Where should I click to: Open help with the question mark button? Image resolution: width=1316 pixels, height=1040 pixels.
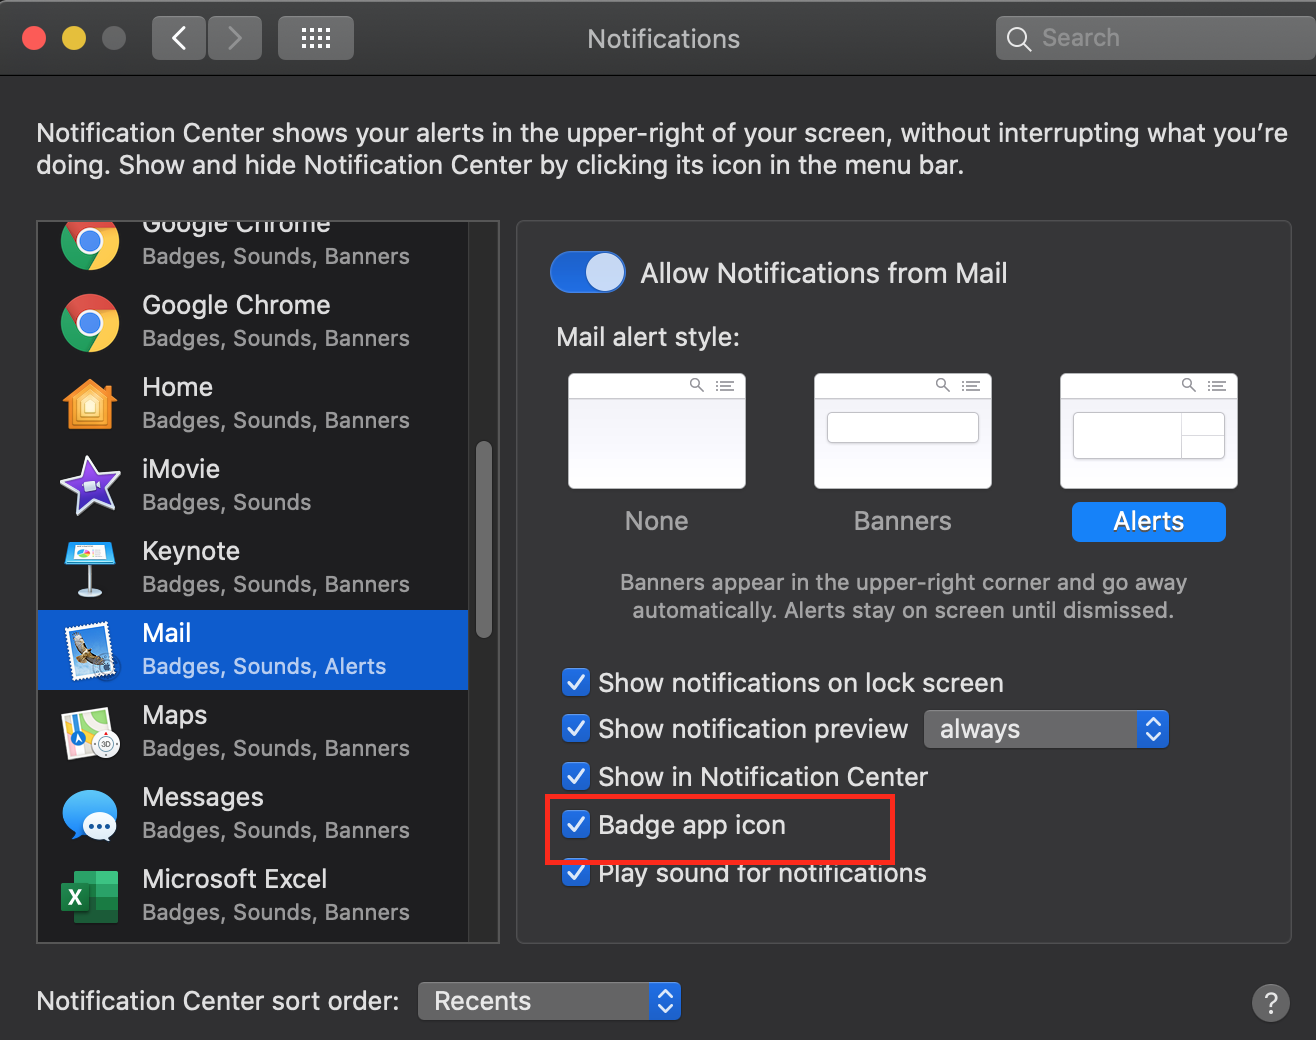(x=1271, y=1002)
